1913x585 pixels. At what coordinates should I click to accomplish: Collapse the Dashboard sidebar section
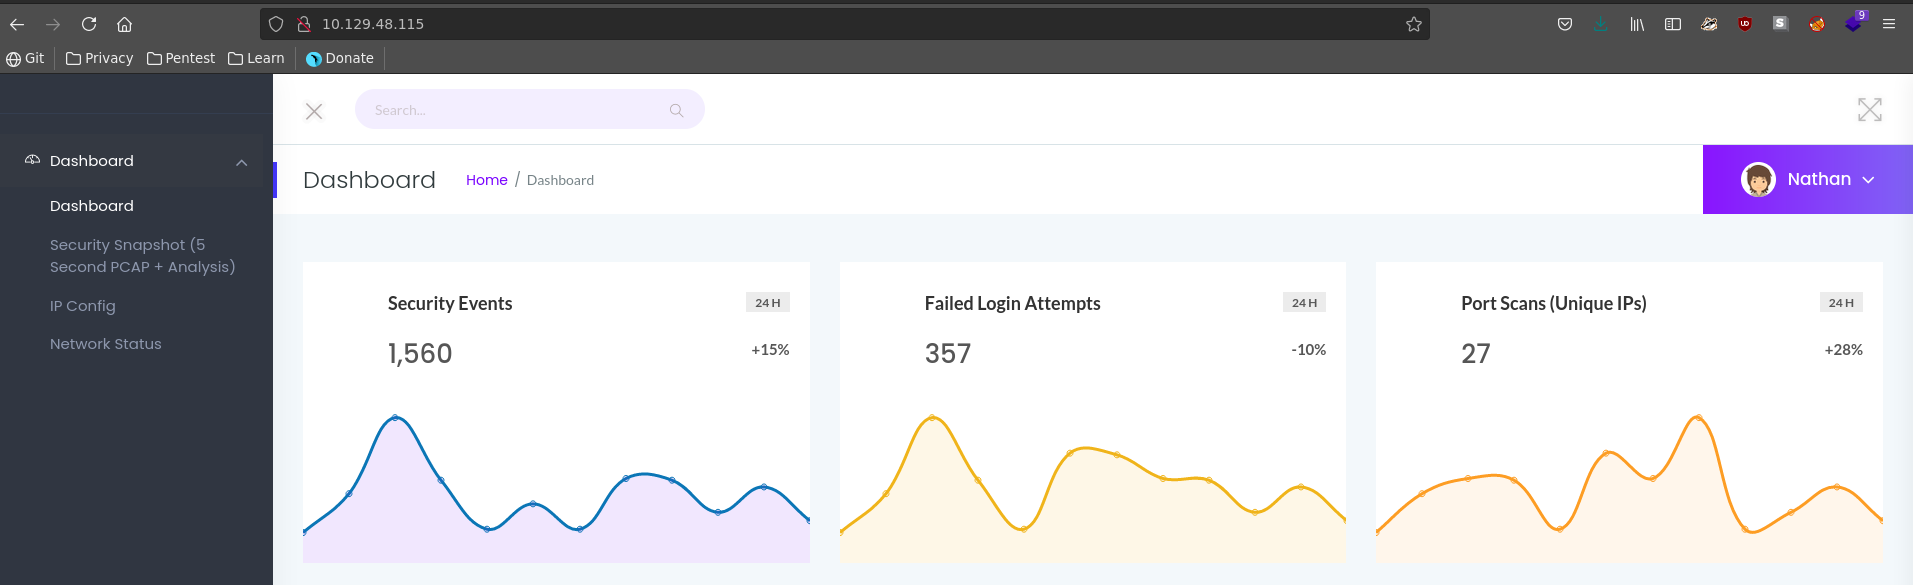point(241,162)
